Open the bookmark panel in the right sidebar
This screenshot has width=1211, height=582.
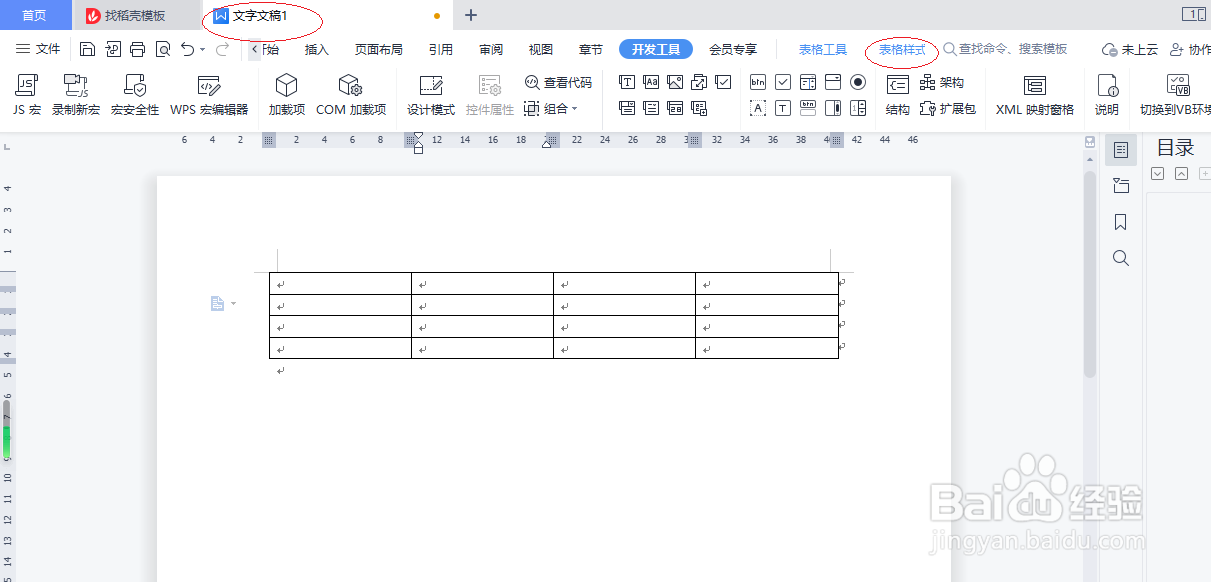coord(1120,222)
